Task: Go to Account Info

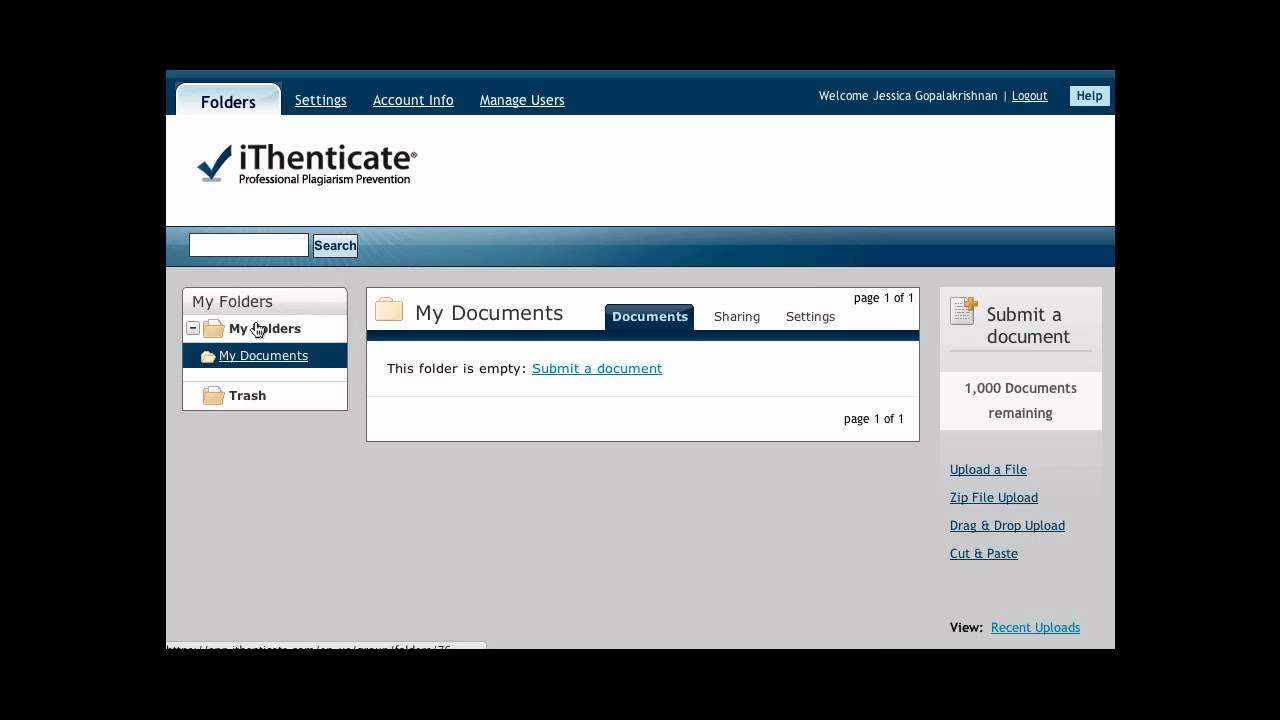Action: point(413,100)
